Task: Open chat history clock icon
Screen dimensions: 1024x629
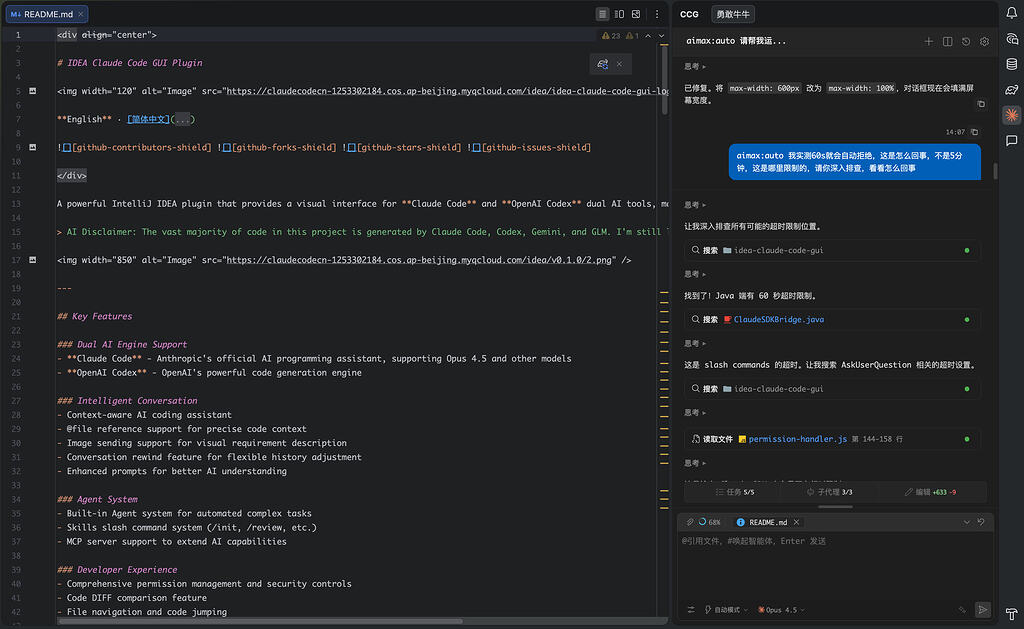Action: [966, 41]
